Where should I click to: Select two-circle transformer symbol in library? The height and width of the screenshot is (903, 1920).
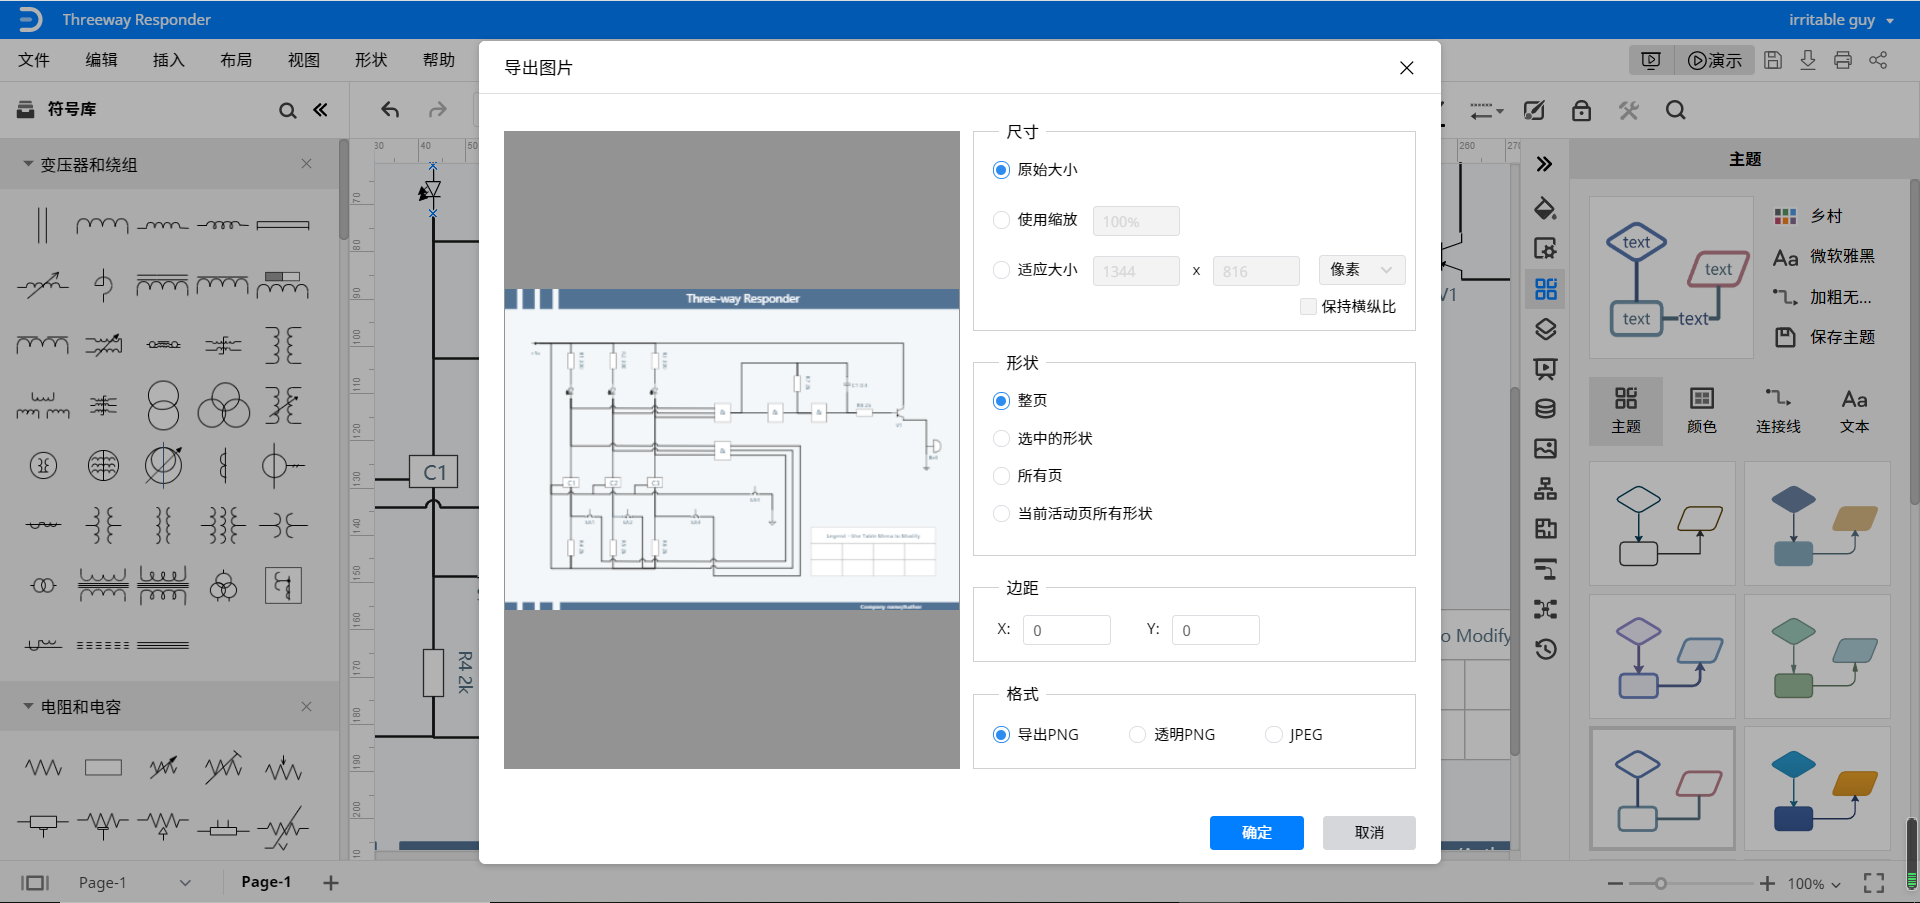pyautogui.click(x=163, y=405)
